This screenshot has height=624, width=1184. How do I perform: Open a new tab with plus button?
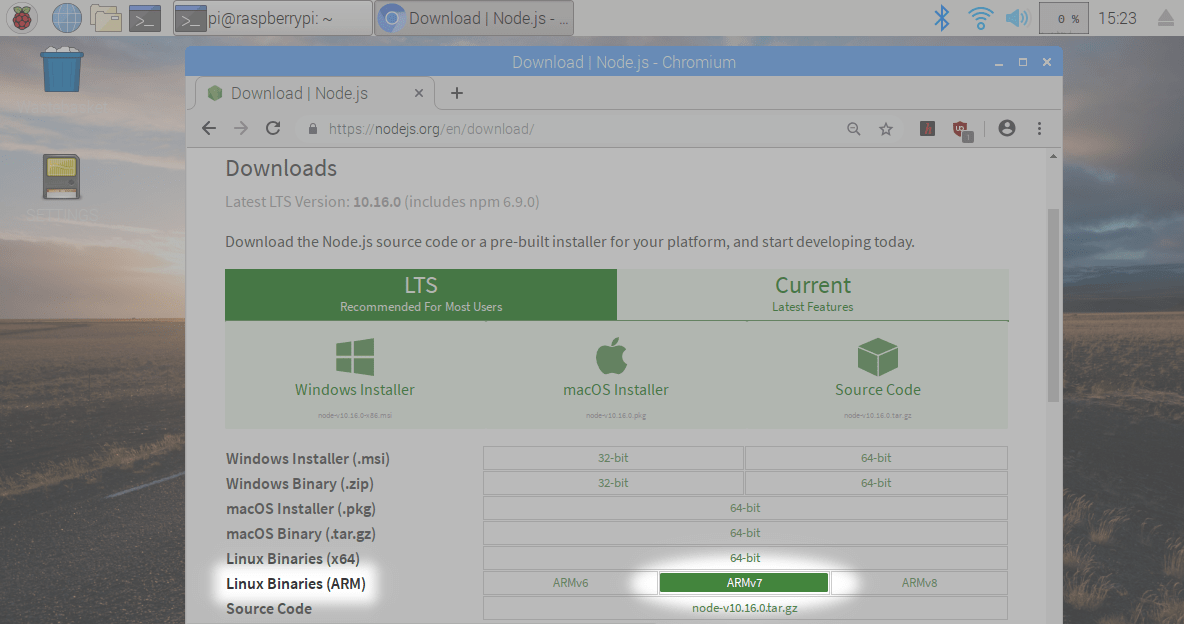click(456, 94)
